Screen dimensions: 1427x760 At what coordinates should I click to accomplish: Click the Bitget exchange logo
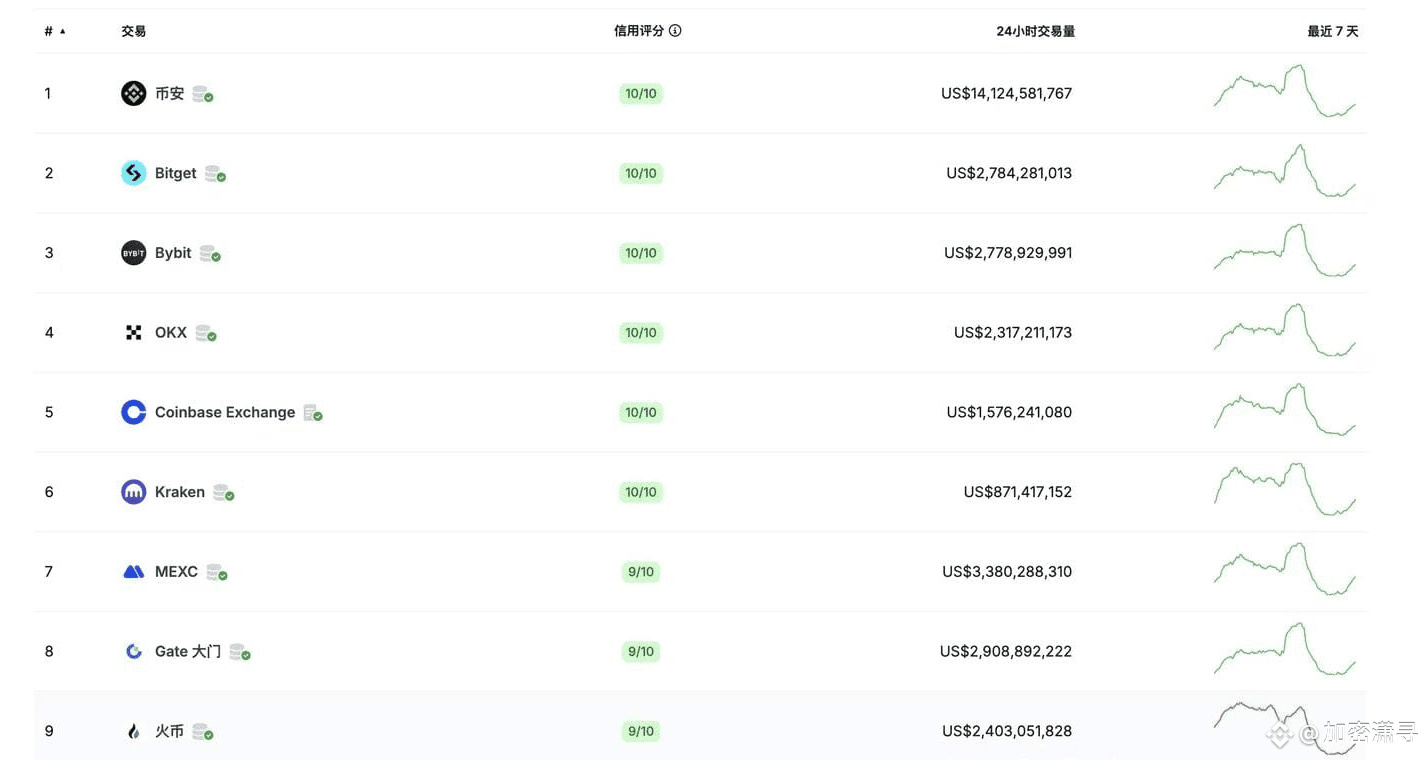click(133, 173)
